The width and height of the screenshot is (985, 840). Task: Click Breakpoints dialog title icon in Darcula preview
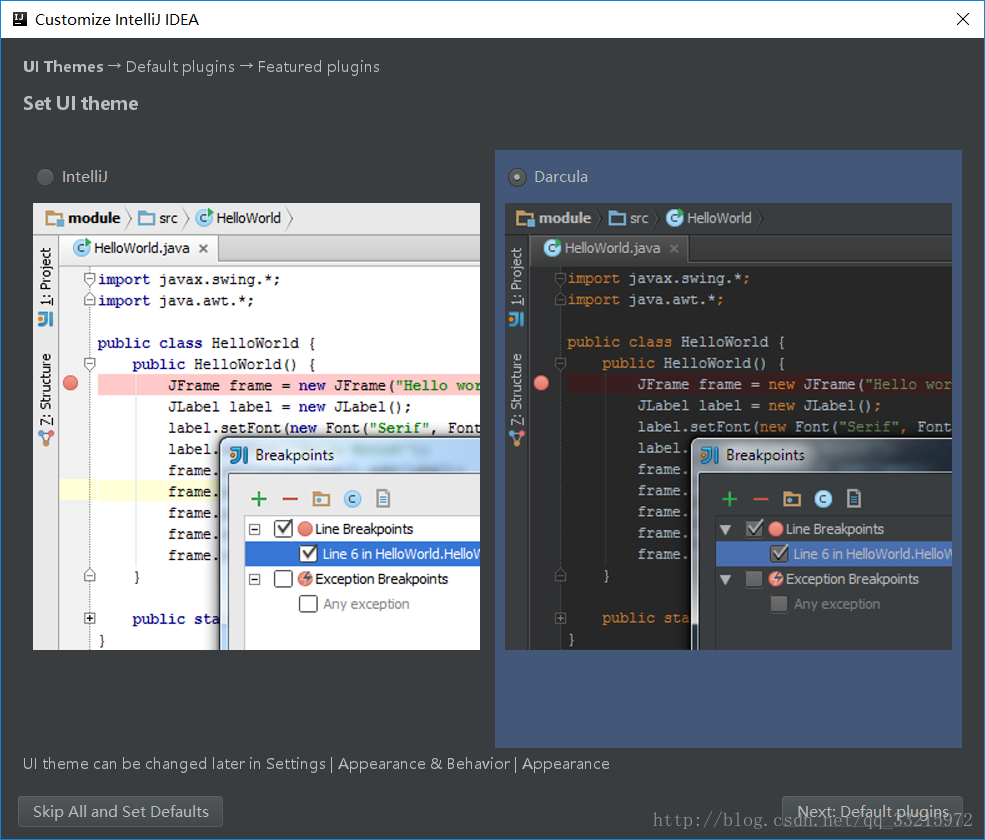tap(710, 455)
